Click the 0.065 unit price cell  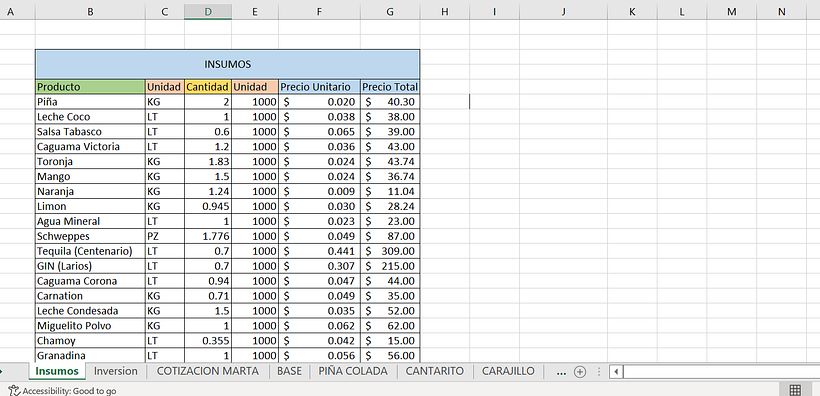(x=319, y=132)
